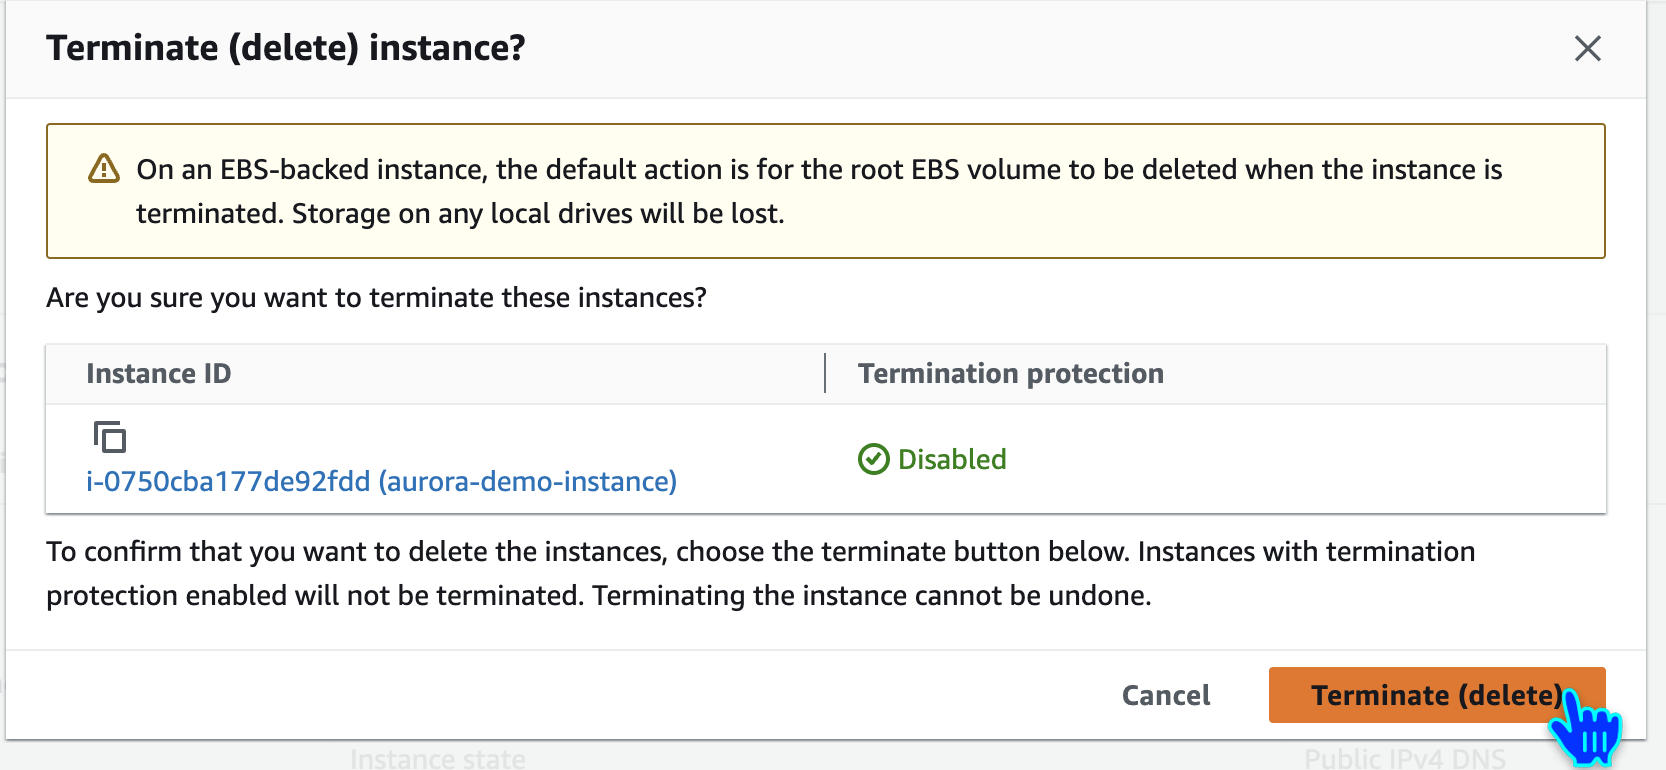Click the "Are you sure" question text
This screenshot has width=1666, height=770.
click(x=376, y=298)
